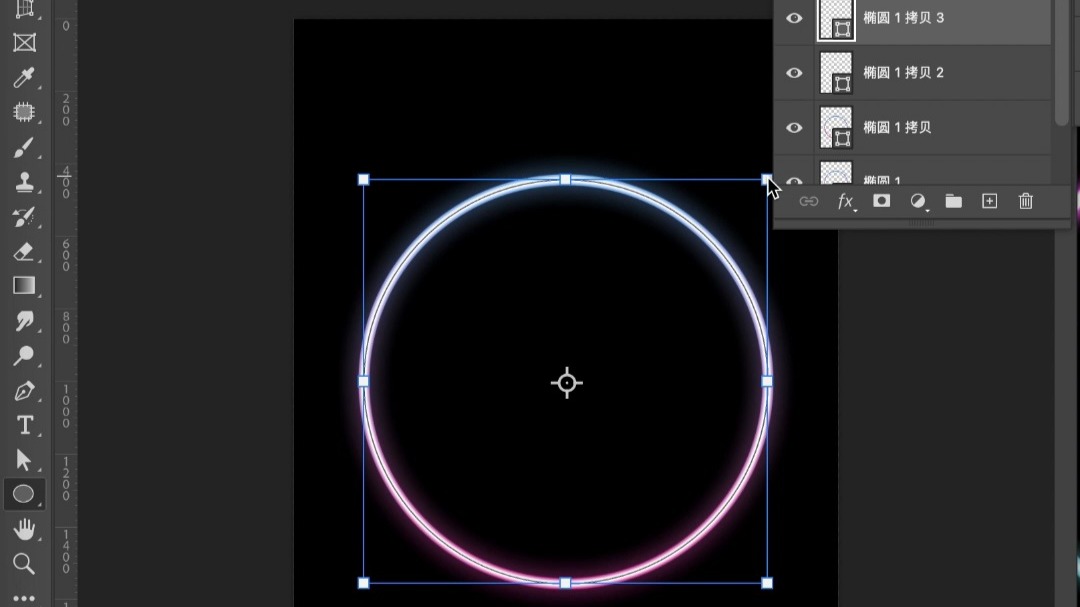Click the 椭圆 1 拷贝 2 layer thumbnail
The height and width of the screenshot is (607, 1080).
click(836, 73)
